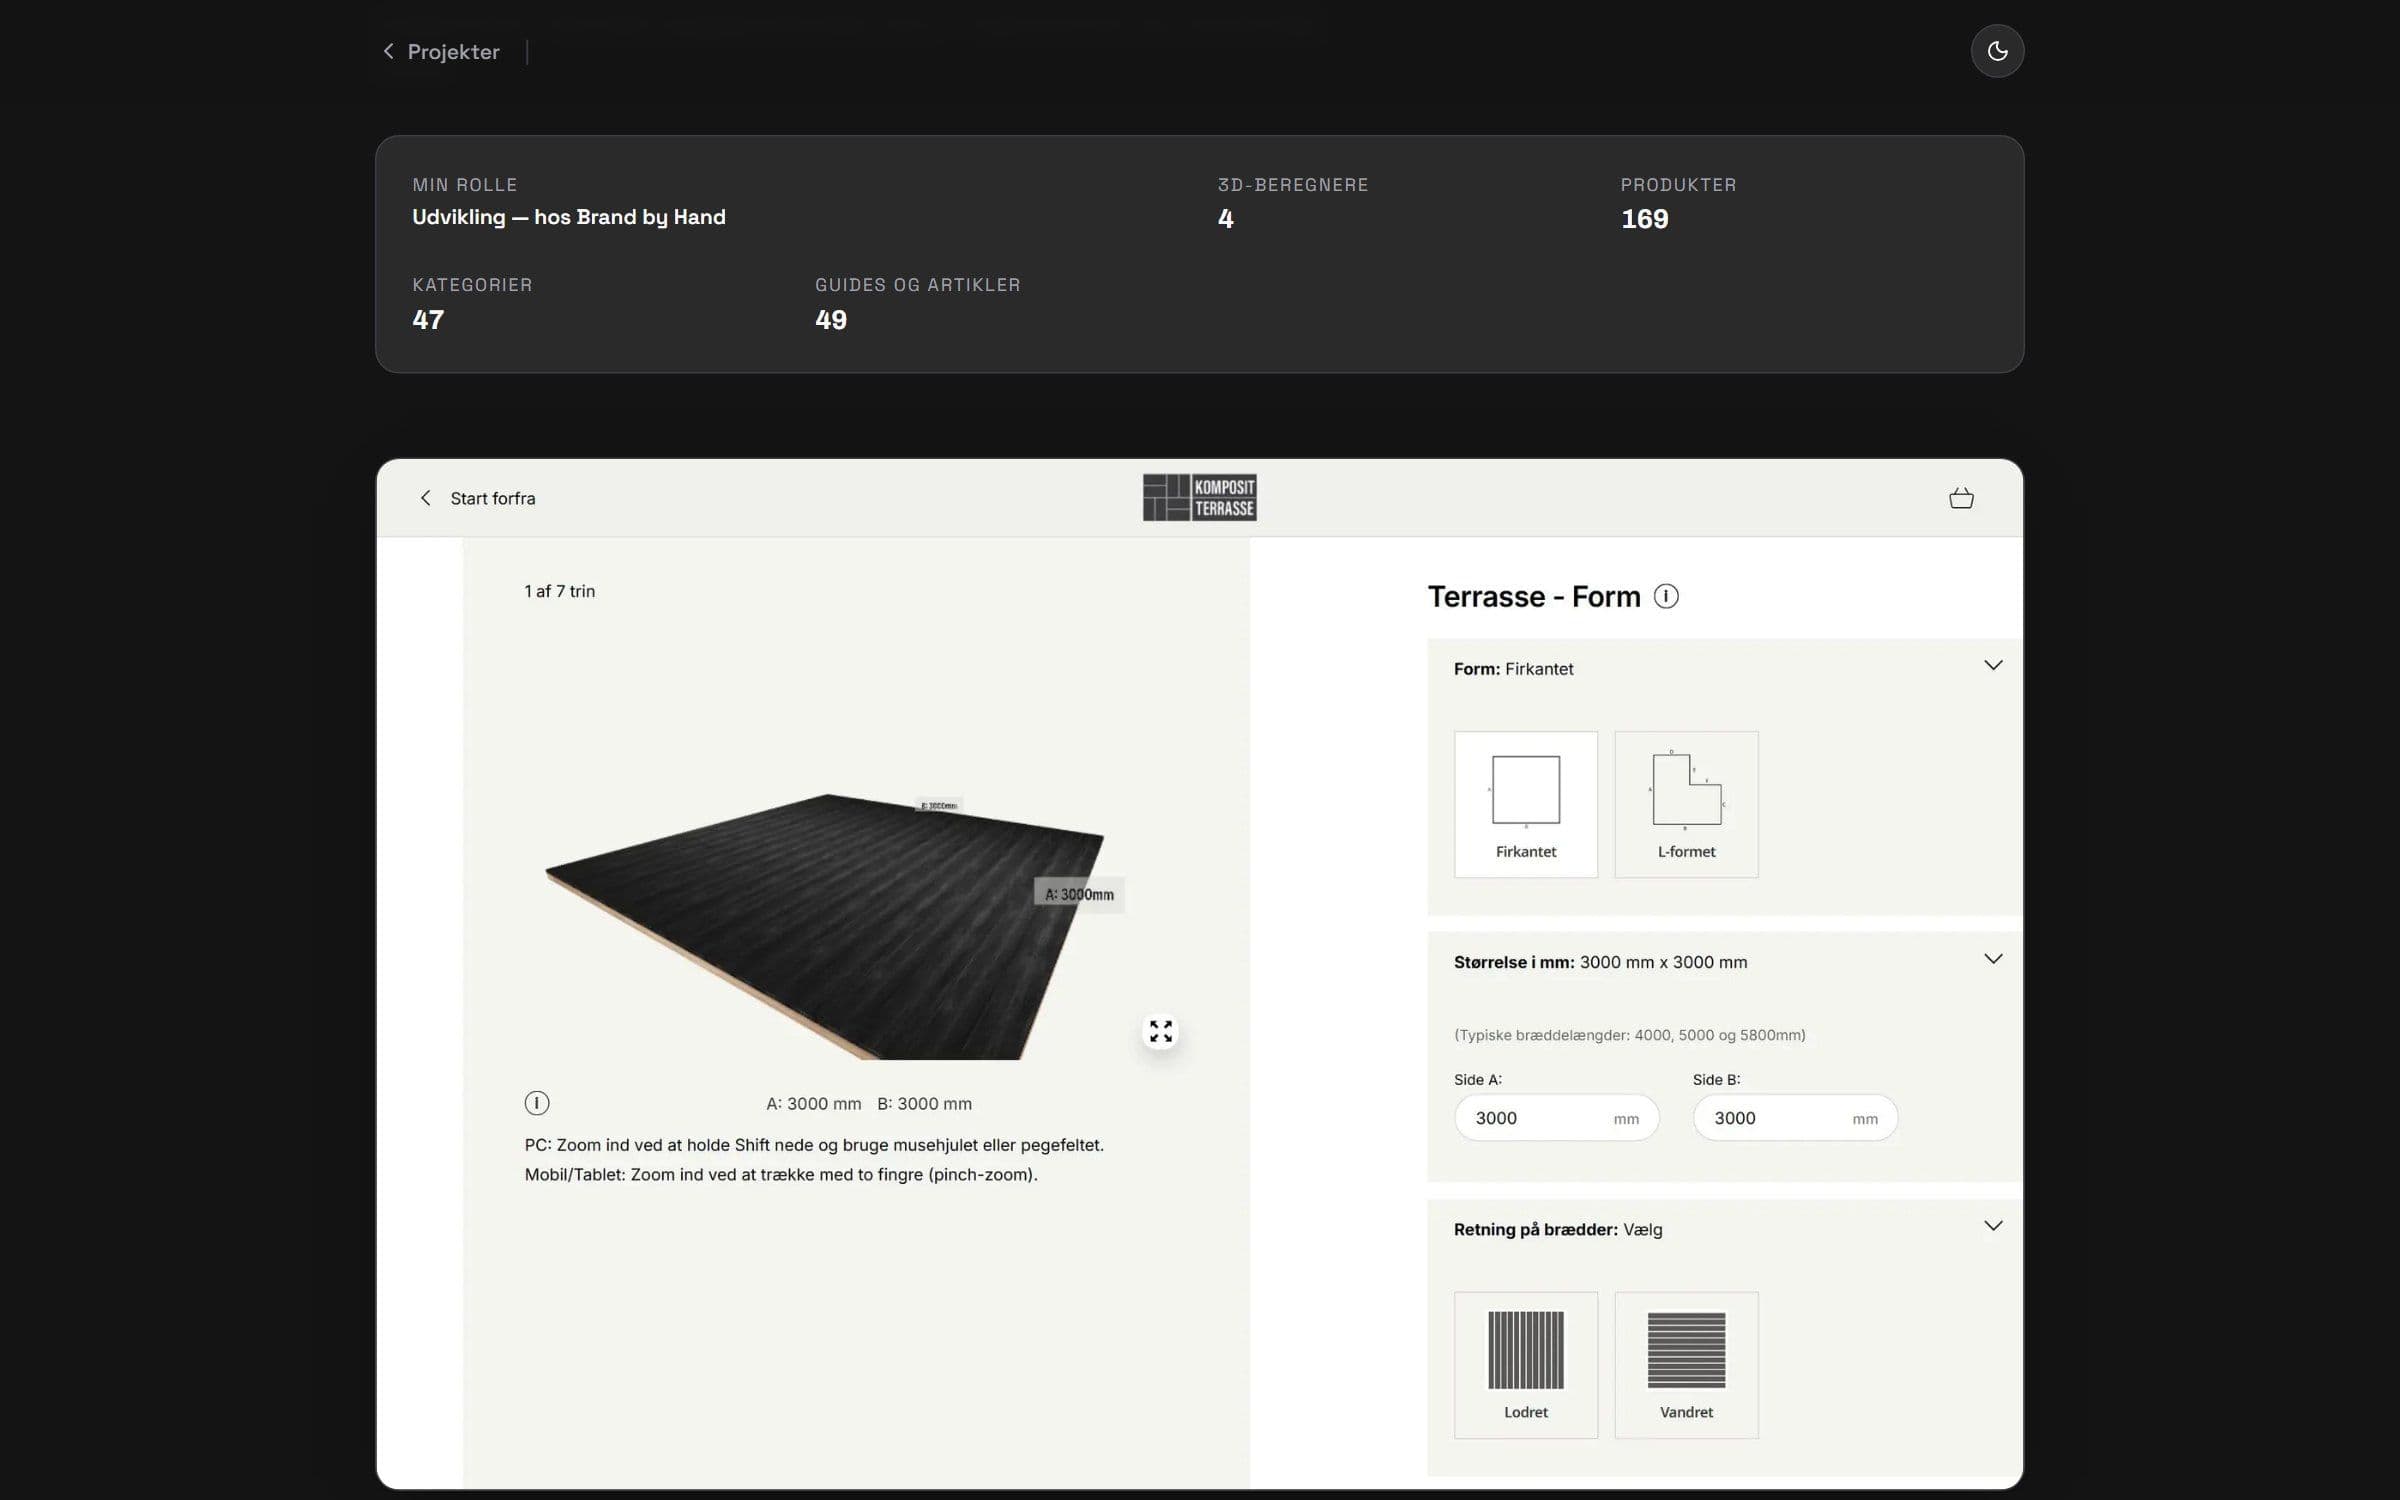Go back to Projekter
Image resolution: width=2400 pixels, height=1500 pixels.
coord(441,52)
